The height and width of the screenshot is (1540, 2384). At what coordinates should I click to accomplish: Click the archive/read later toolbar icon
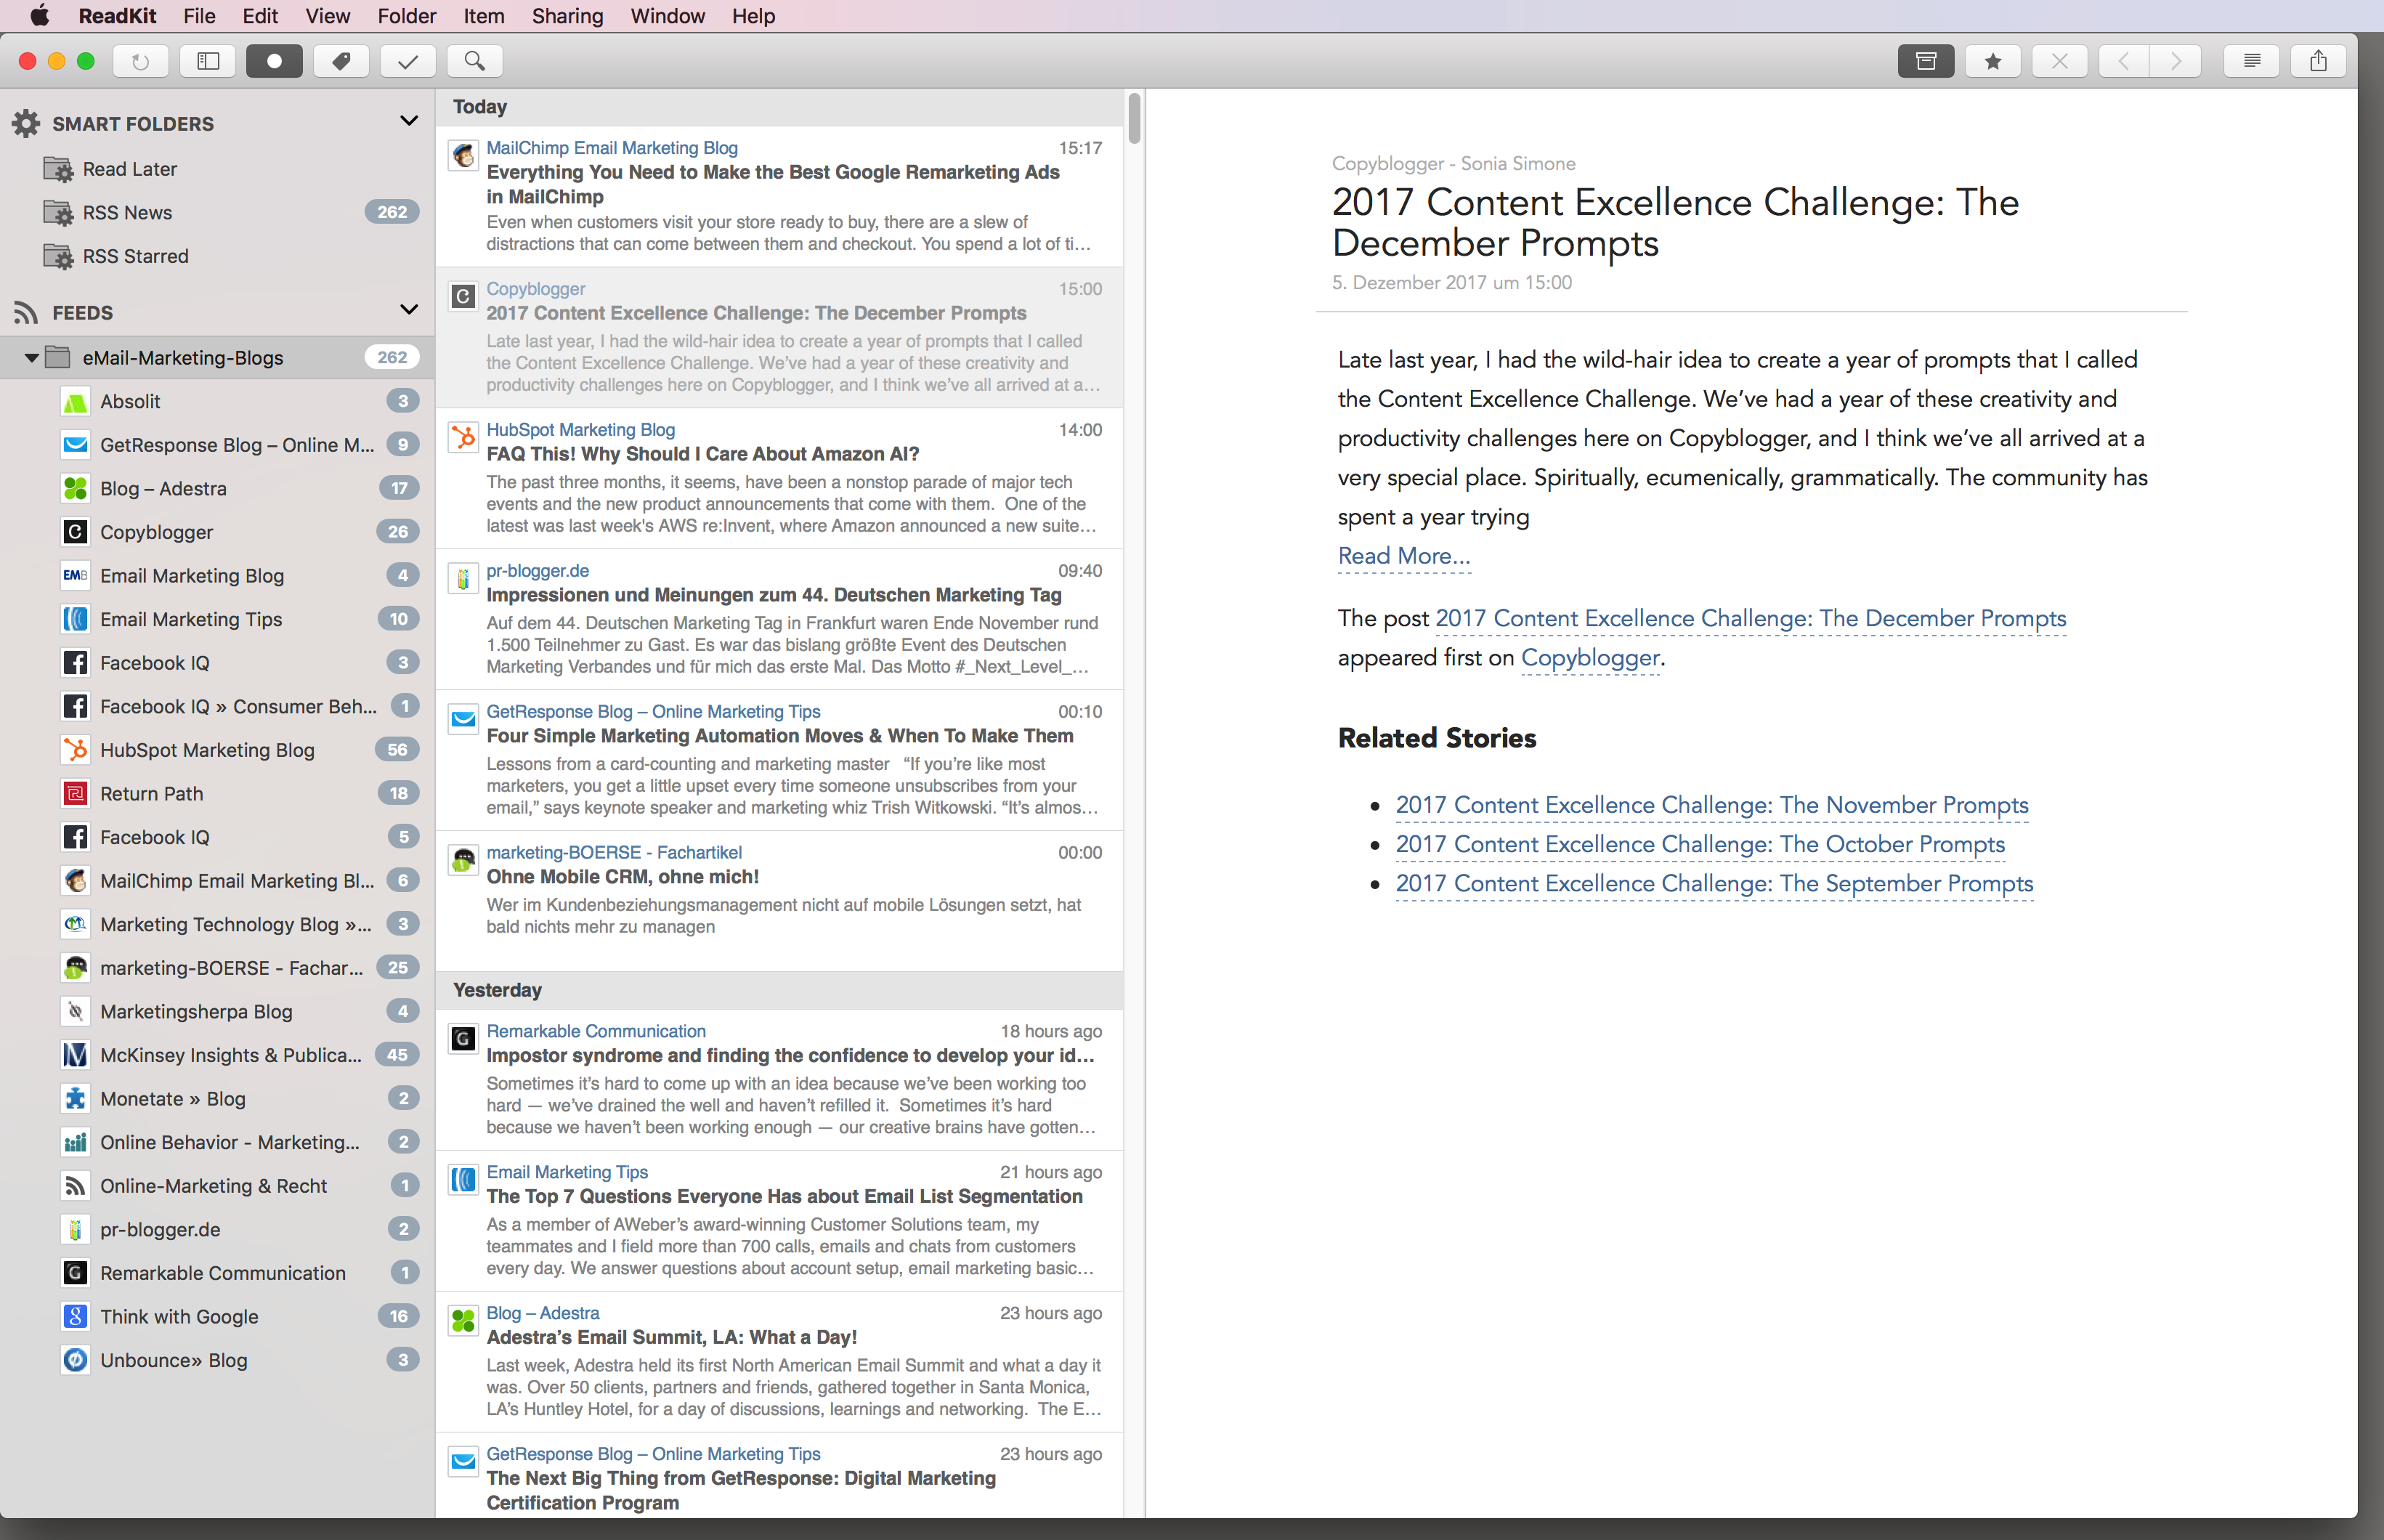1926,61
